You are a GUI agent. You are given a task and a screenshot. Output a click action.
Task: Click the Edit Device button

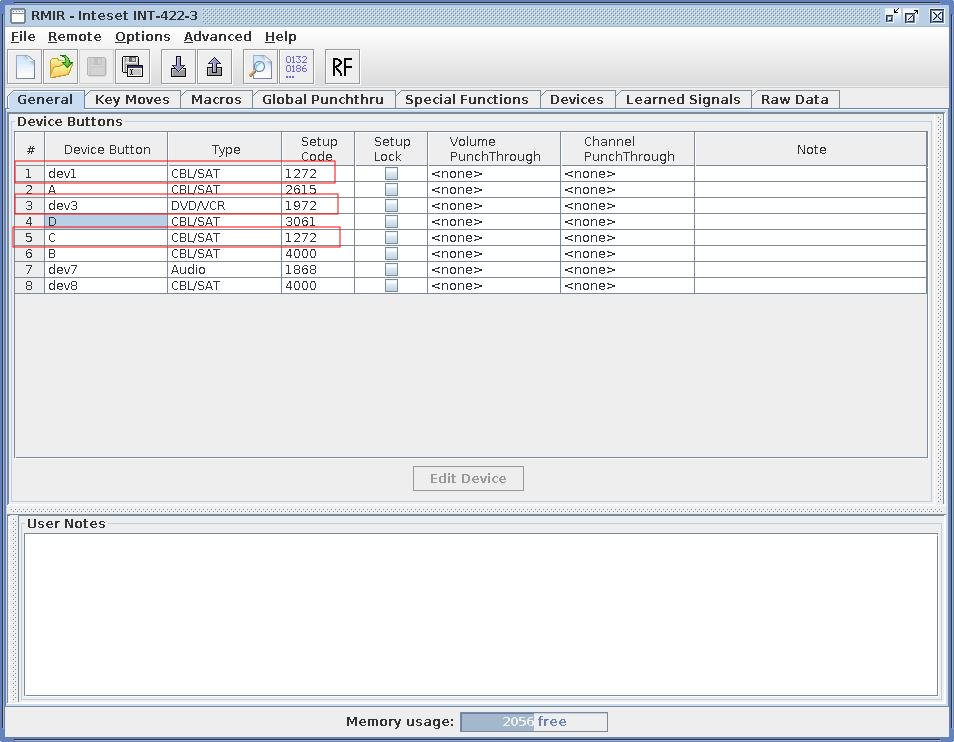point(468,478)
